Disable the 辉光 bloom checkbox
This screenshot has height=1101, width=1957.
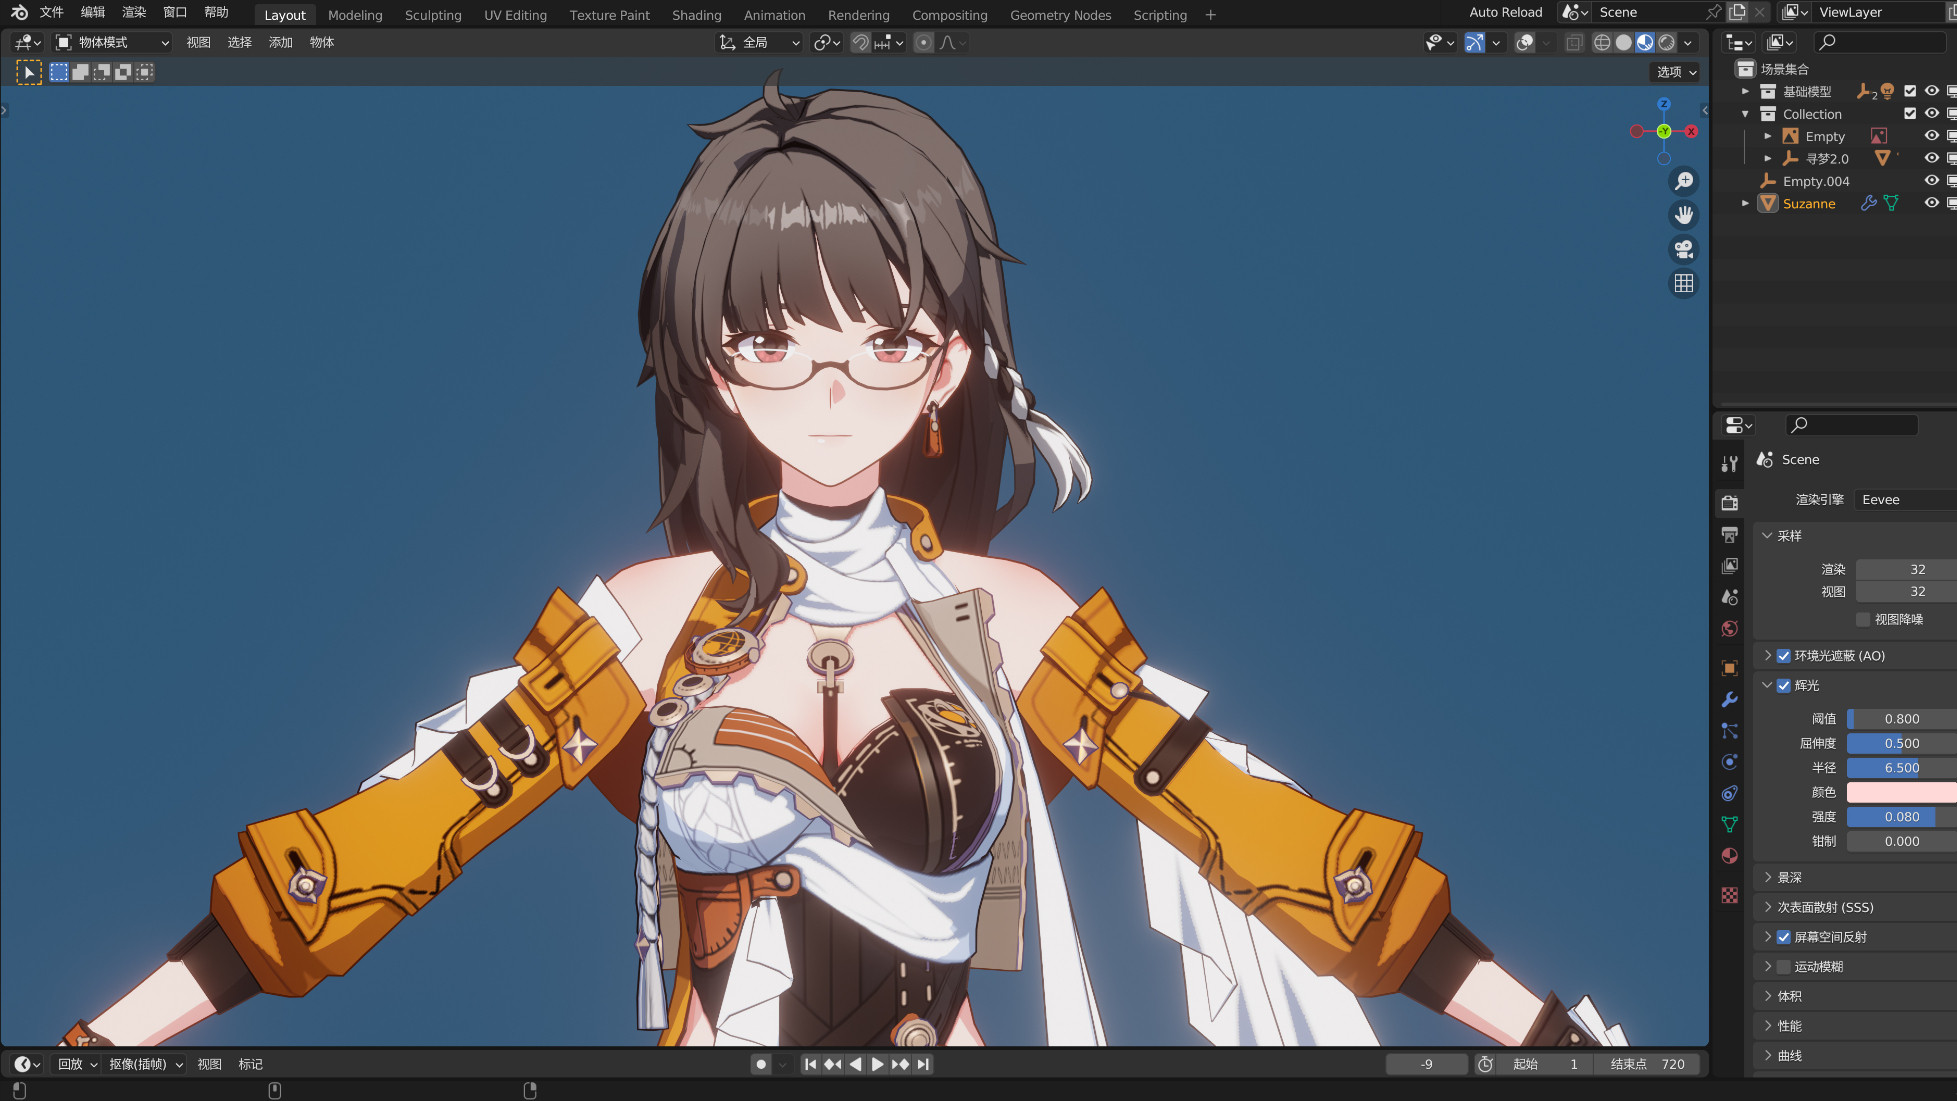(x=1783, y=686)
